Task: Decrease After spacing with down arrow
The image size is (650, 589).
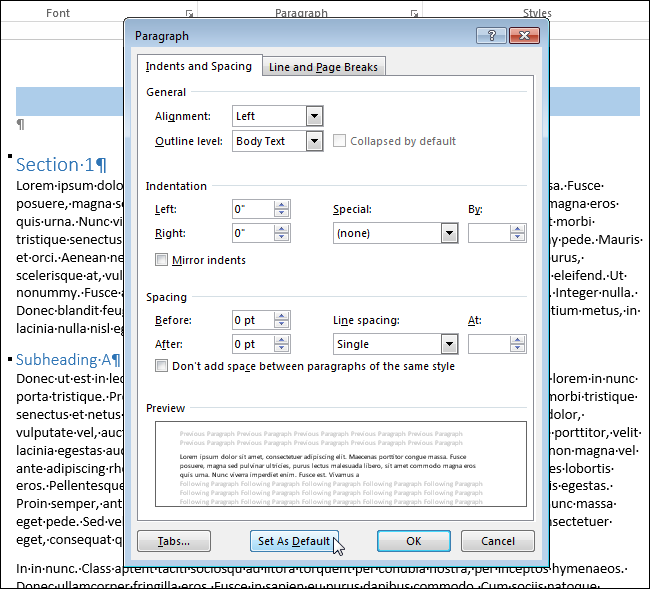Action: pos(282,348)
